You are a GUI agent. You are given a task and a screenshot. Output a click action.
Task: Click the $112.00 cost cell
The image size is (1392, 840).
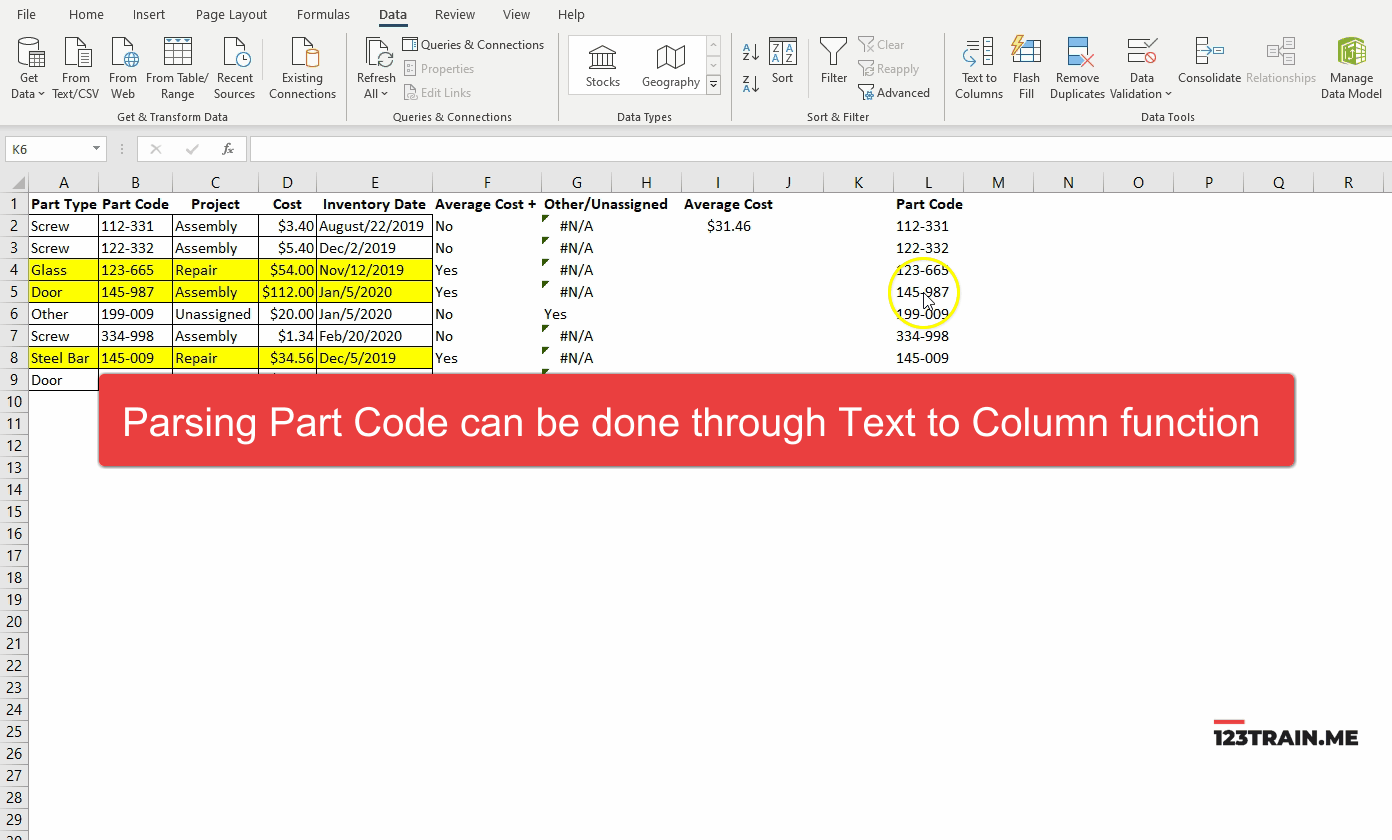[x=287, y=292]
